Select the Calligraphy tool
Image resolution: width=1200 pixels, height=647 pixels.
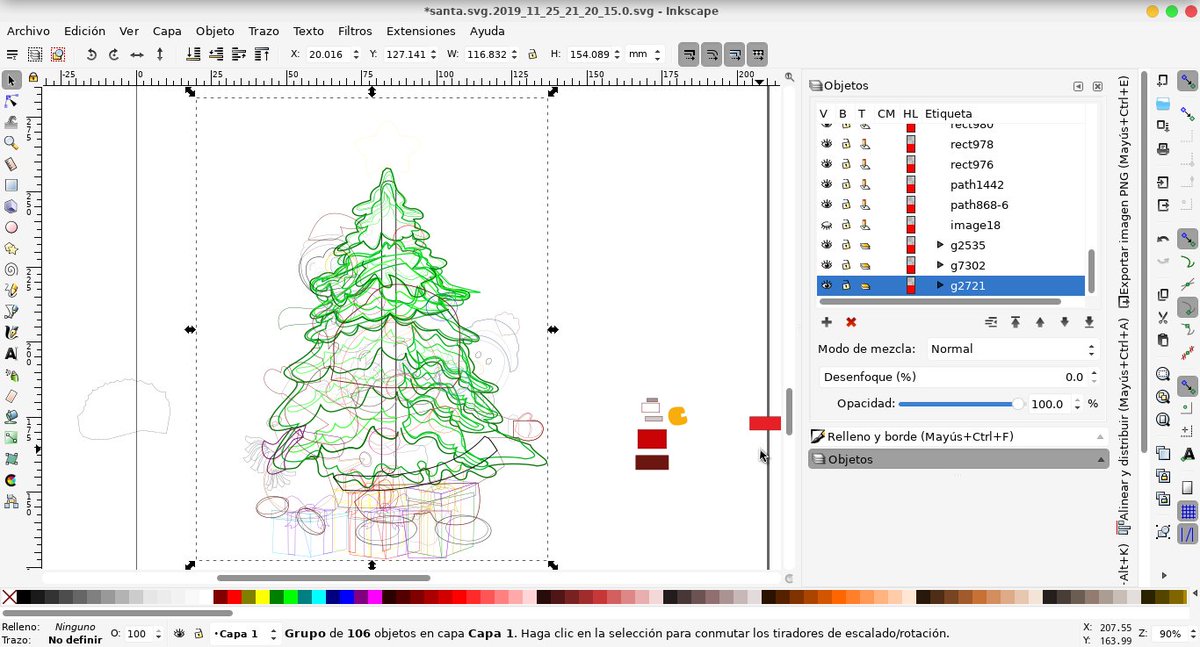pos(11,332)
